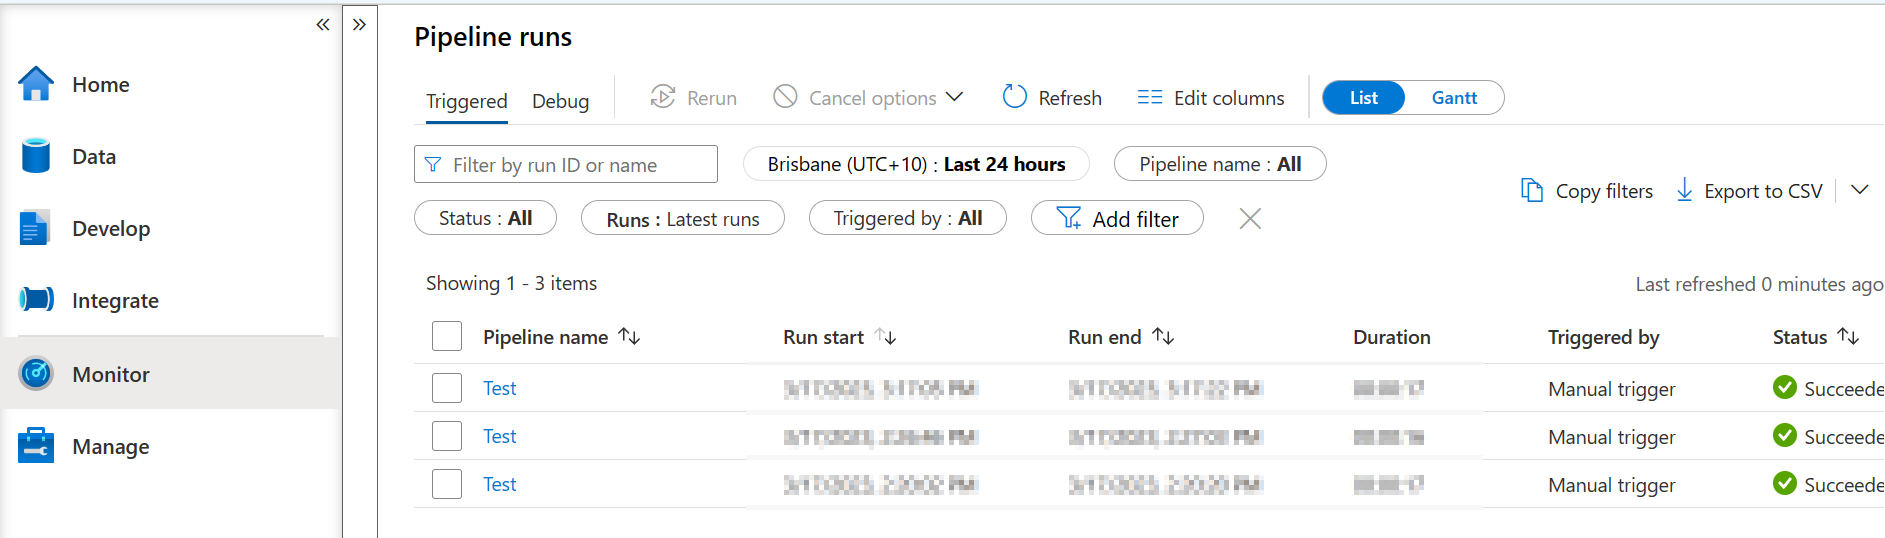Image resolution: width=1885 pixels, height=538 pixels.
Task: Sort by Run end using sort arrows
Action: pyautogui.click(x=1163, y=336)
